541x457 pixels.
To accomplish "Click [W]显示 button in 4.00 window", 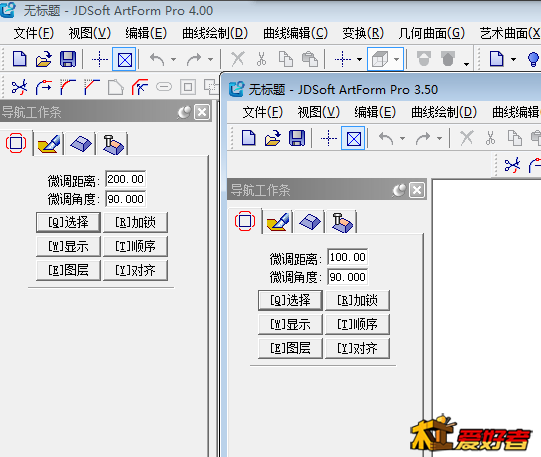I will 68,246.
